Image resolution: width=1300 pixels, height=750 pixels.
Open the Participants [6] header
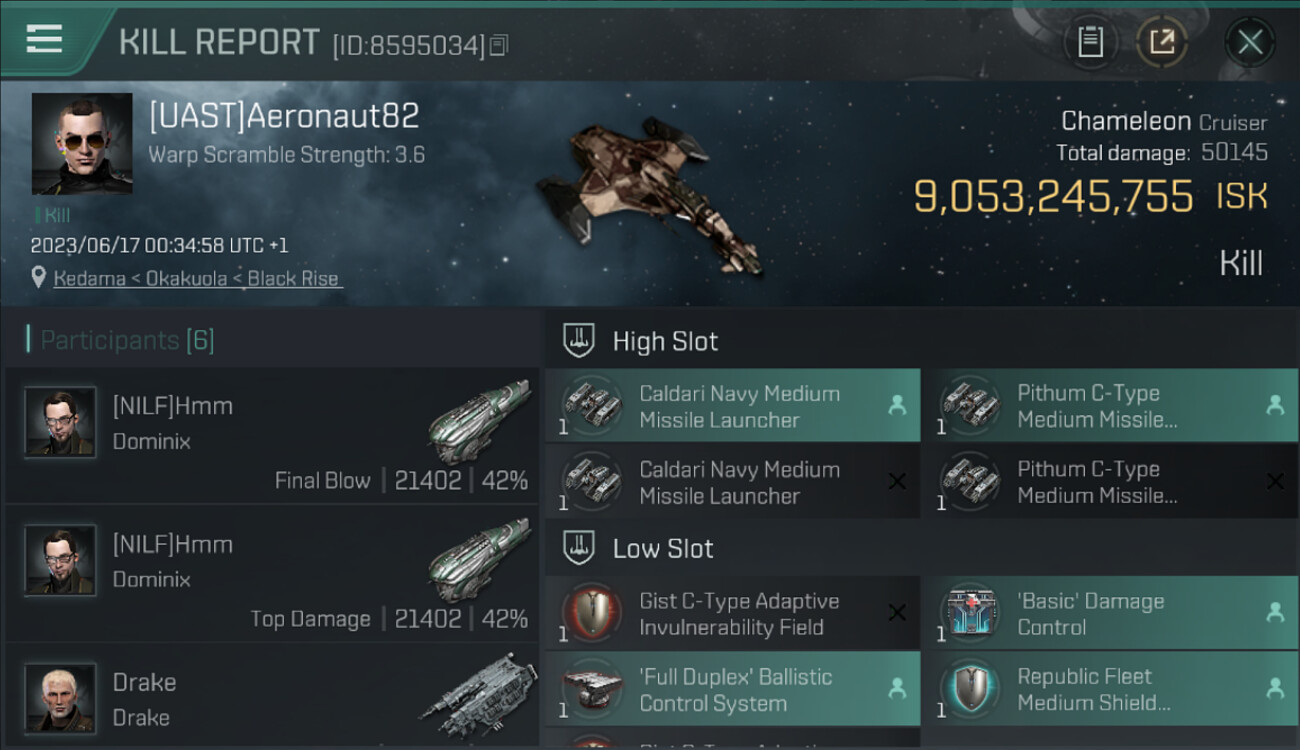[x=126, y=340]
